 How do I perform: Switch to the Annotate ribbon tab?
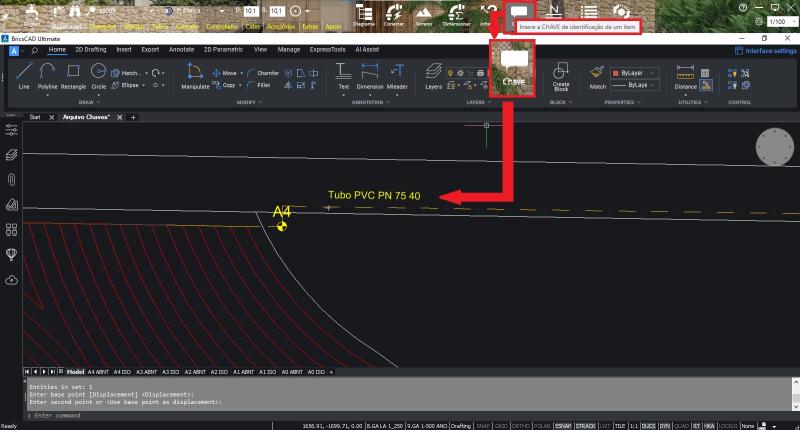click(x=182, y=48)
